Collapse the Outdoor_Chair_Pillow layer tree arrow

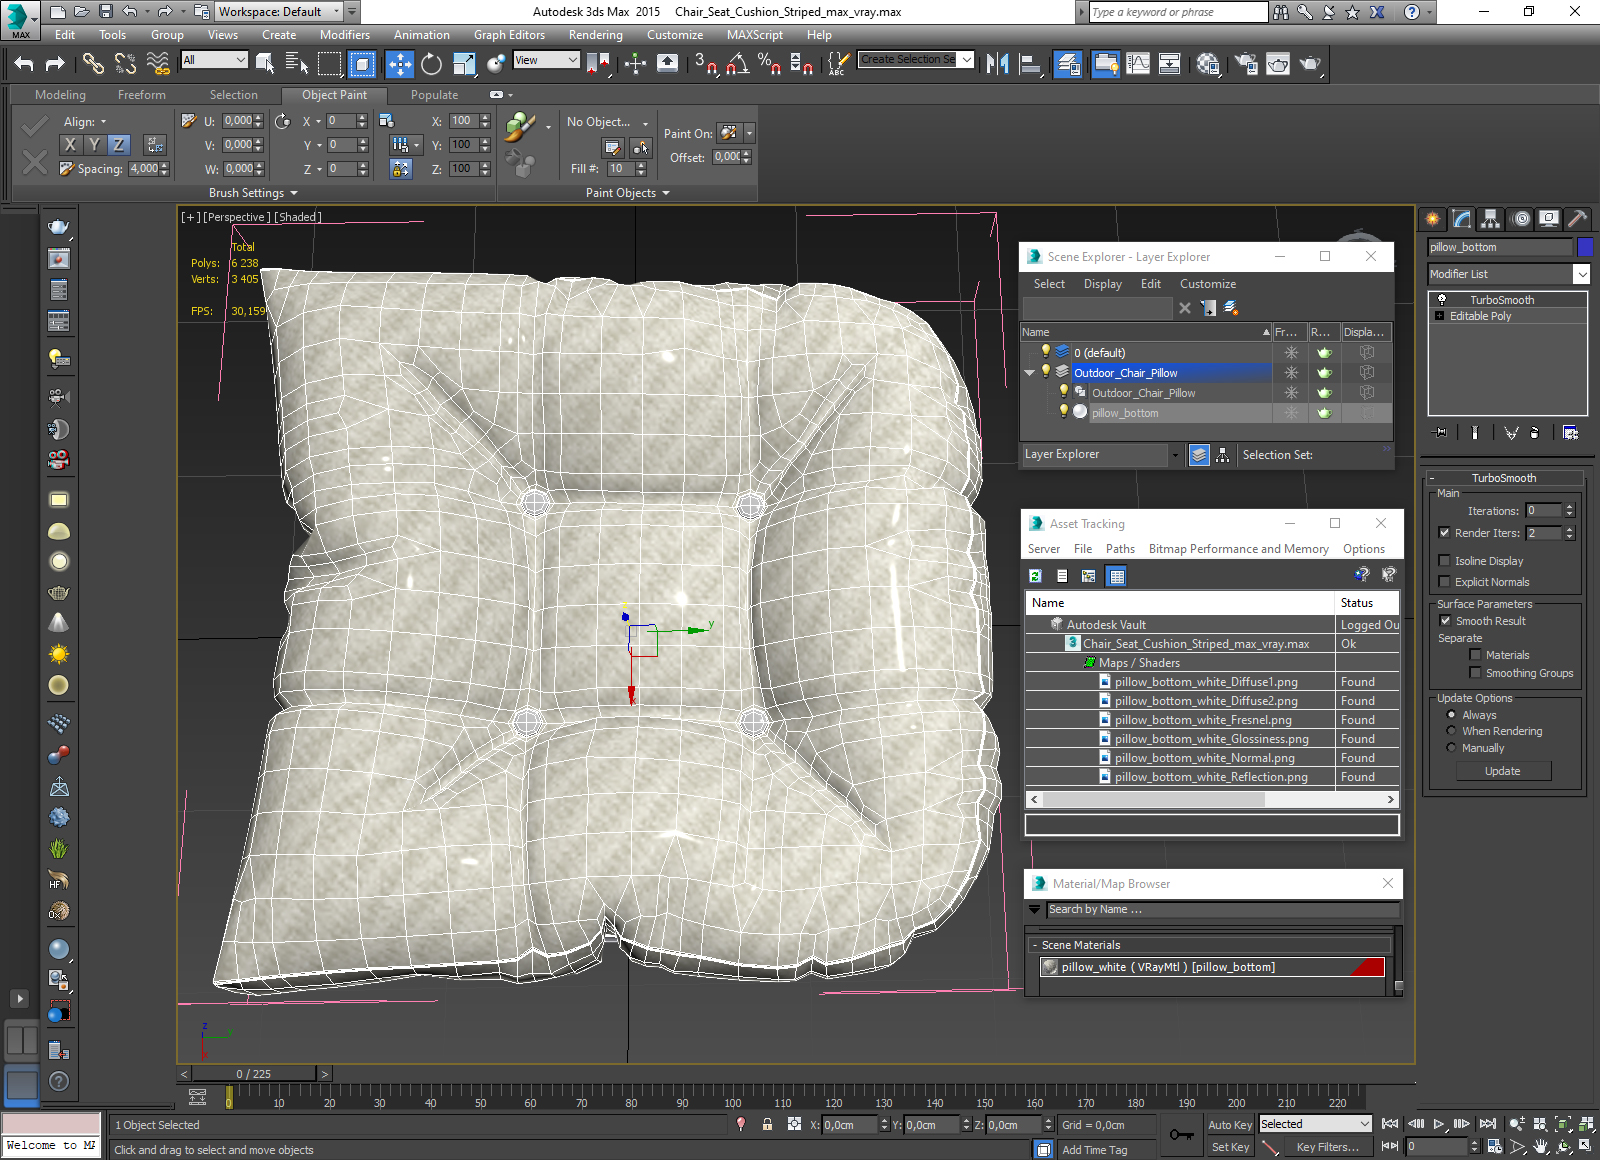1029,373
